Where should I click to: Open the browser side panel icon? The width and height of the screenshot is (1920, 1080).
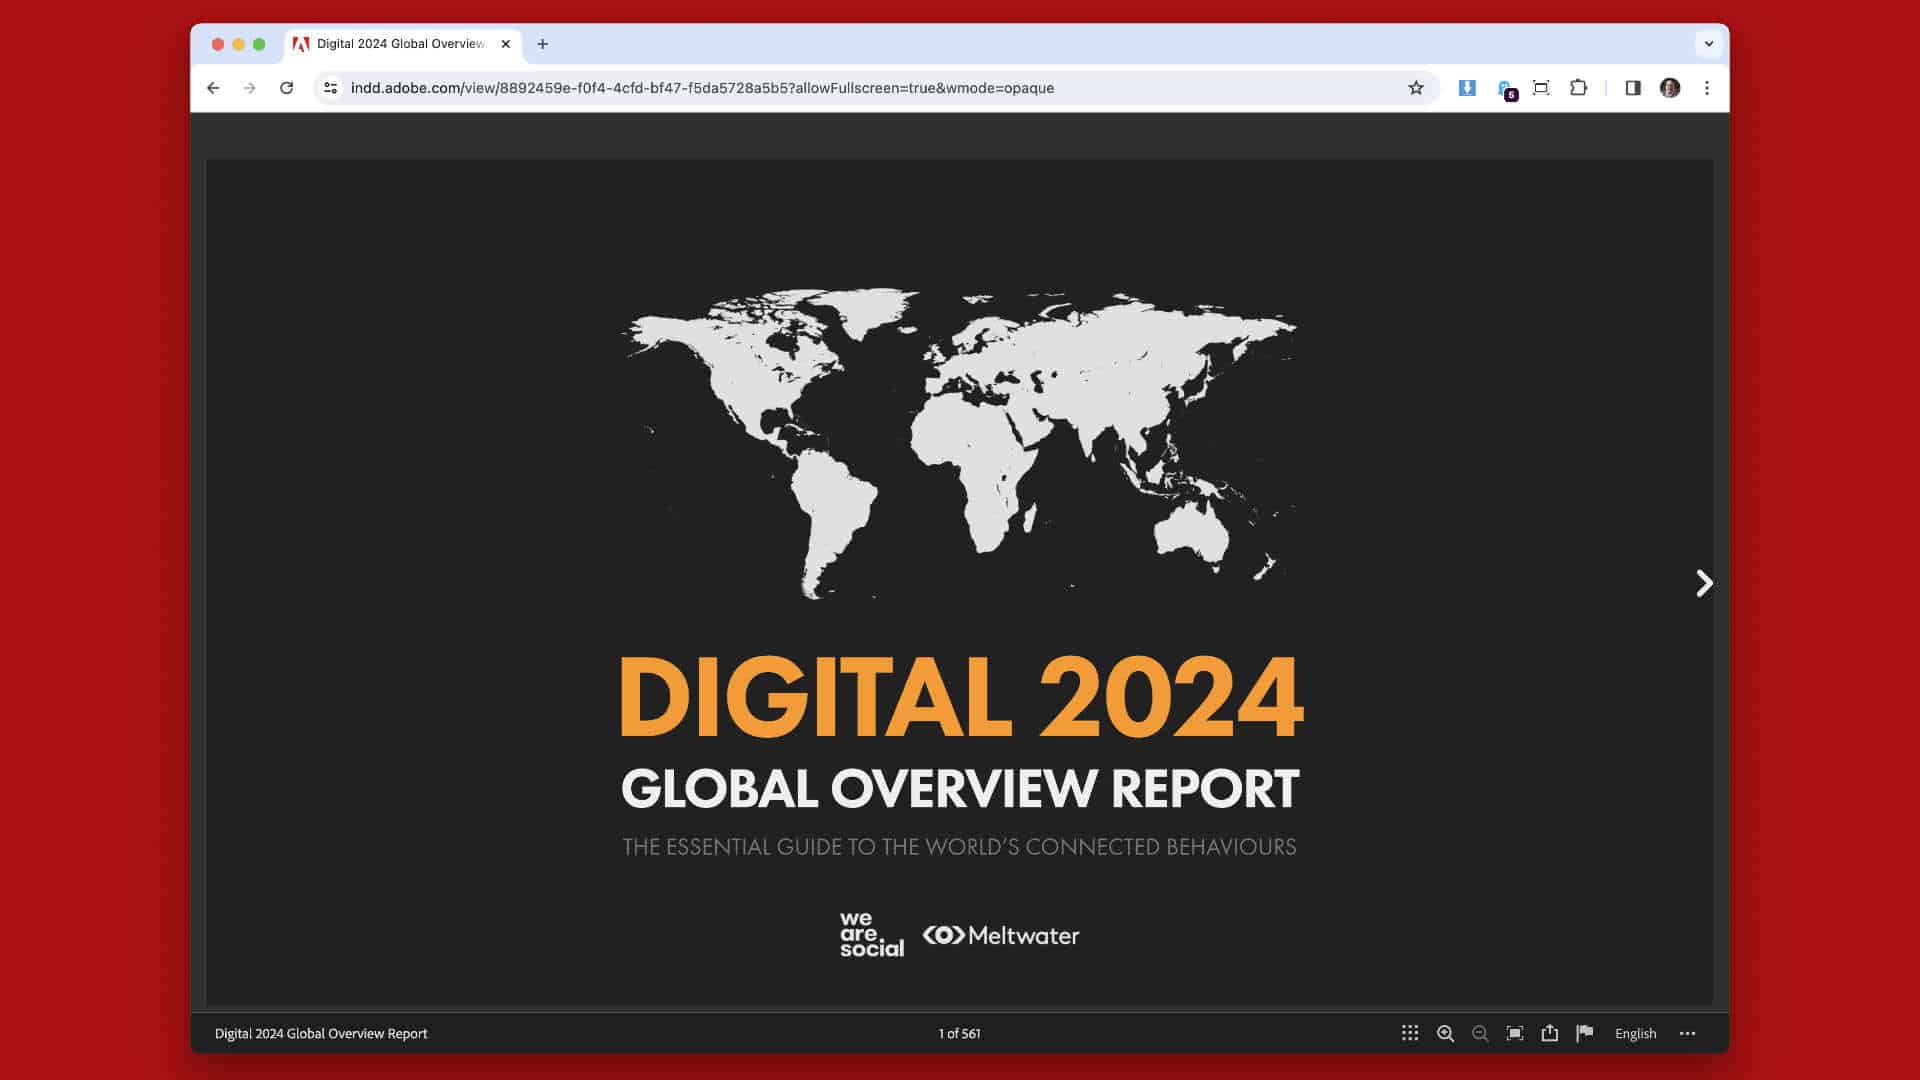coord(1633,88)
